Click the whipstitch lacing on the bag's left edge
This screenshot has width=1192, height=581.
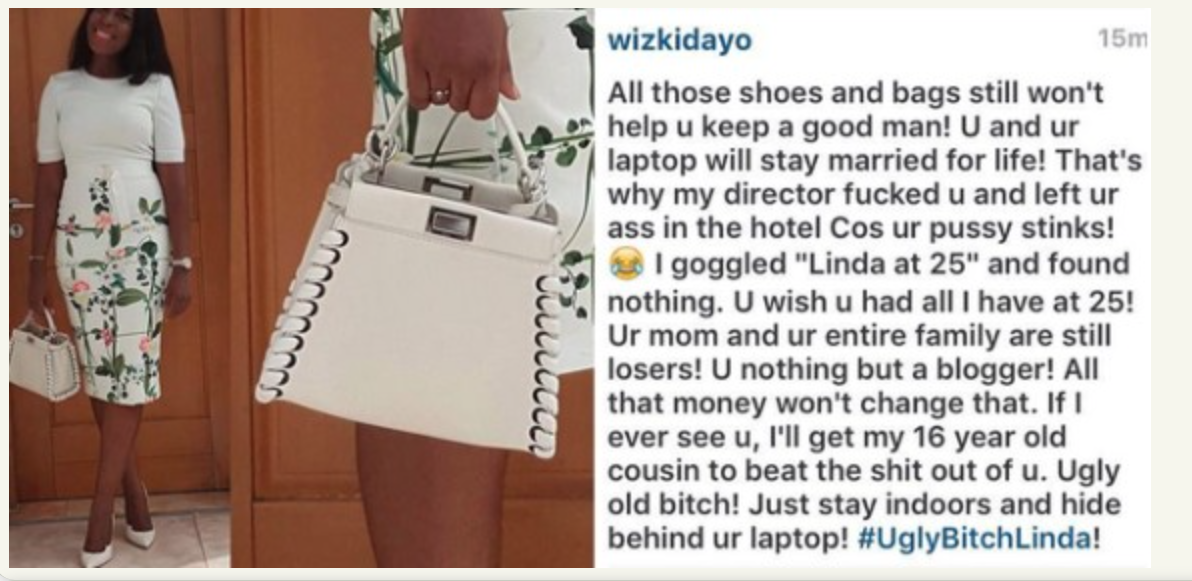pos(301,315)
